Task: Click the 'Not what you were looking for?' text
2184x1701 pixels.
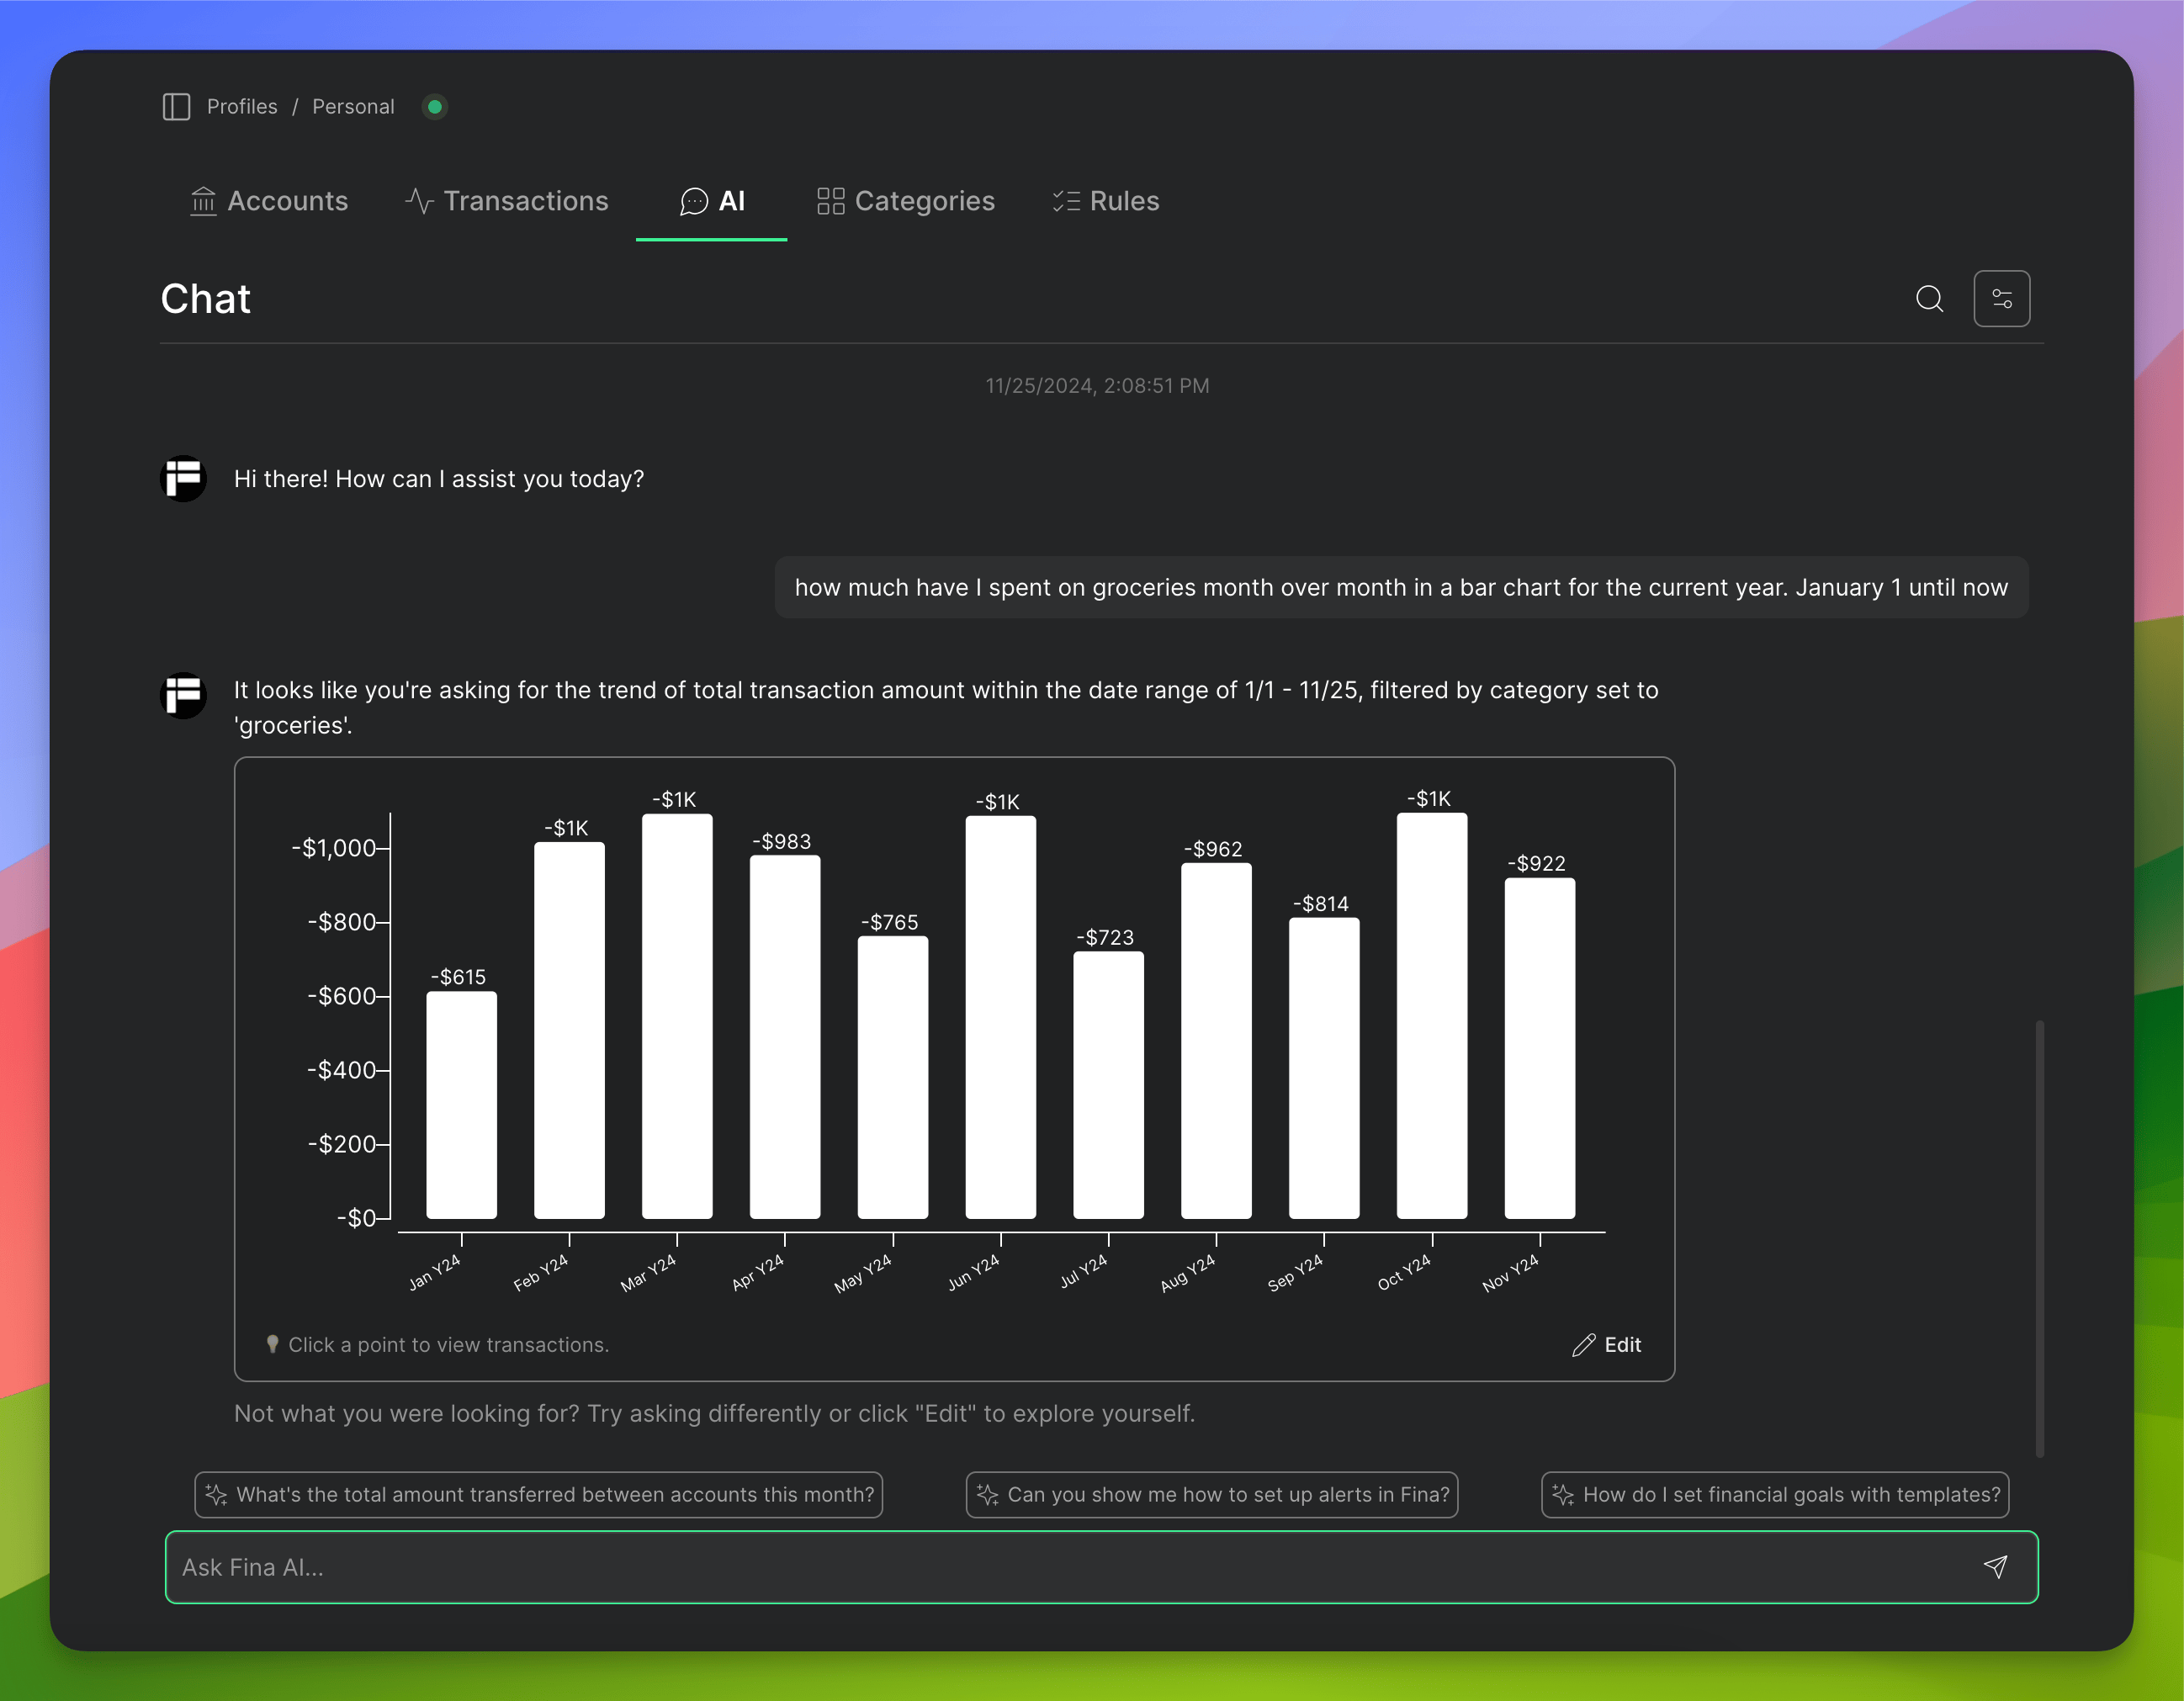Action: point(715,1414)
